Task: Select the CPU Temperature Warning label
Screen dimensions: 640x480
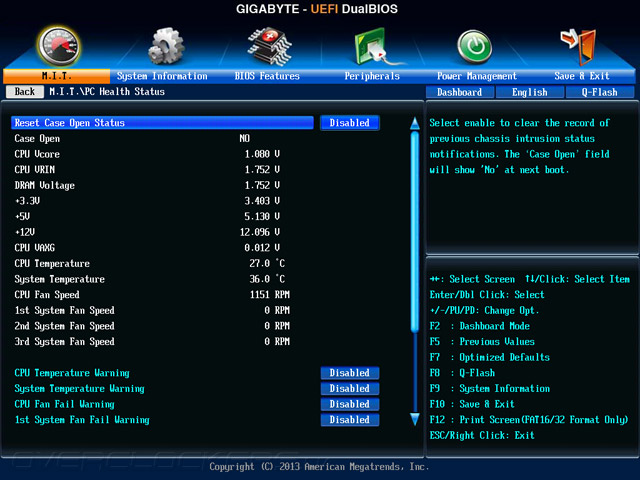Action: (72, 373)
